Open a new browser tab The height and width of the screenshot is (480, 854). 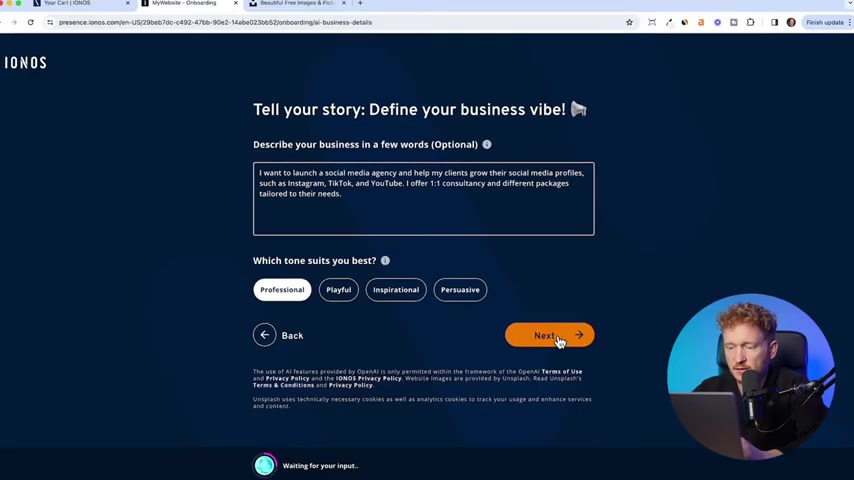click(x=360, y=4)
